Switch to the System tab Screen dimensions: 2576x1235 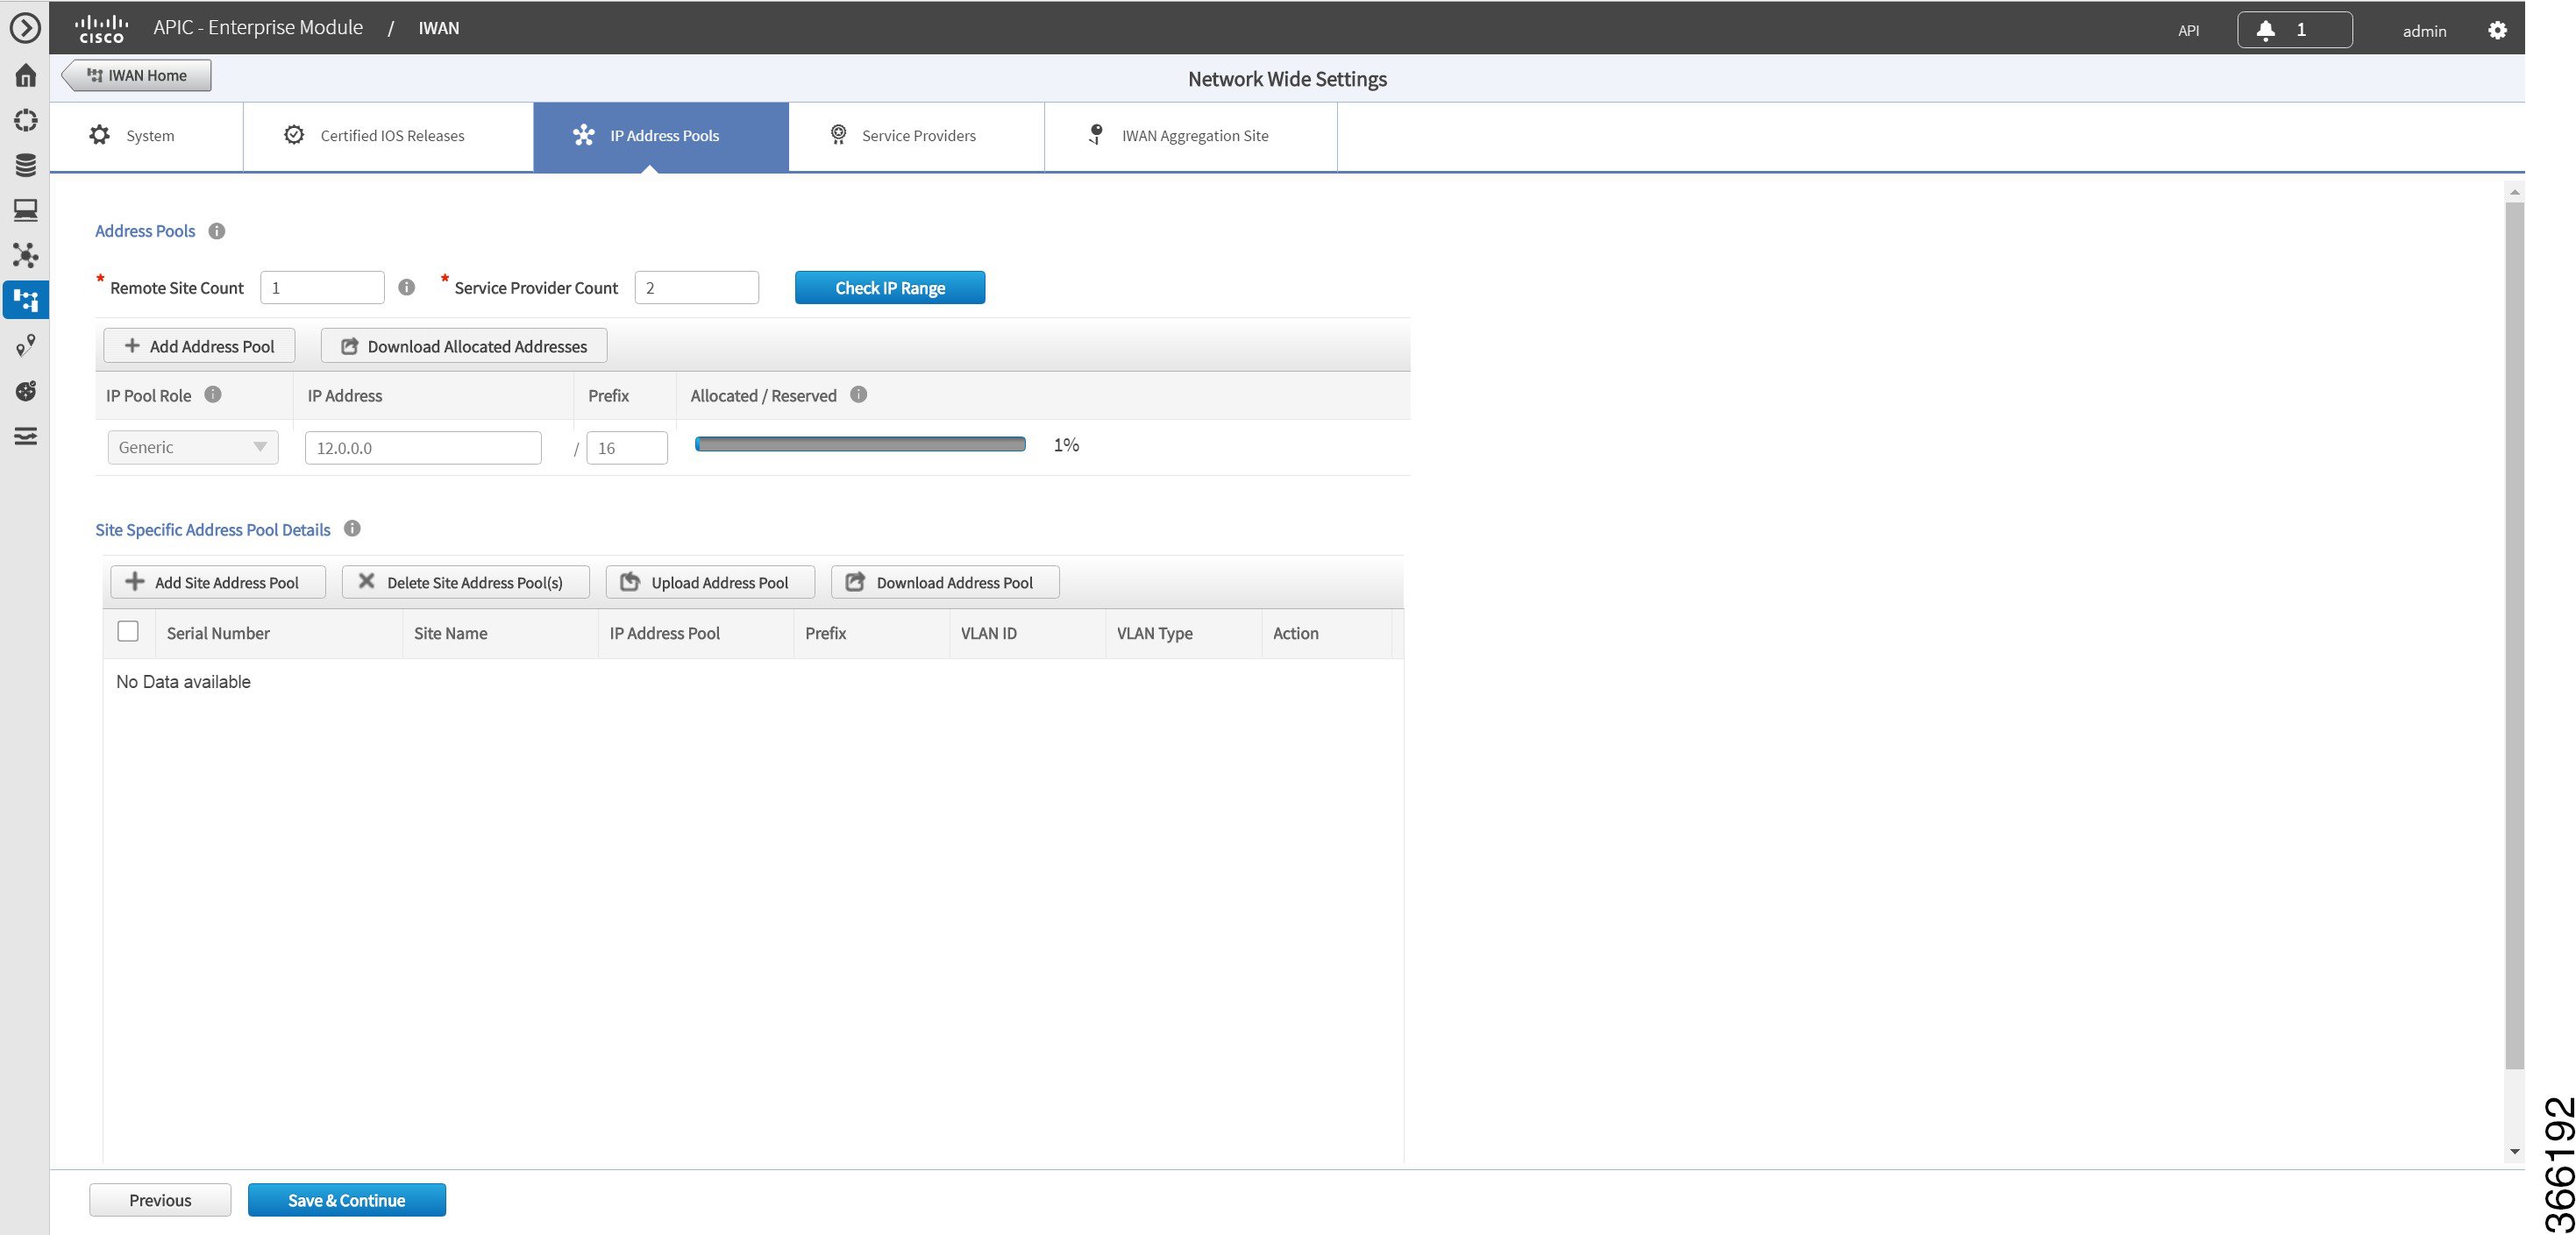pyautogui.click(x=146, y=136)
